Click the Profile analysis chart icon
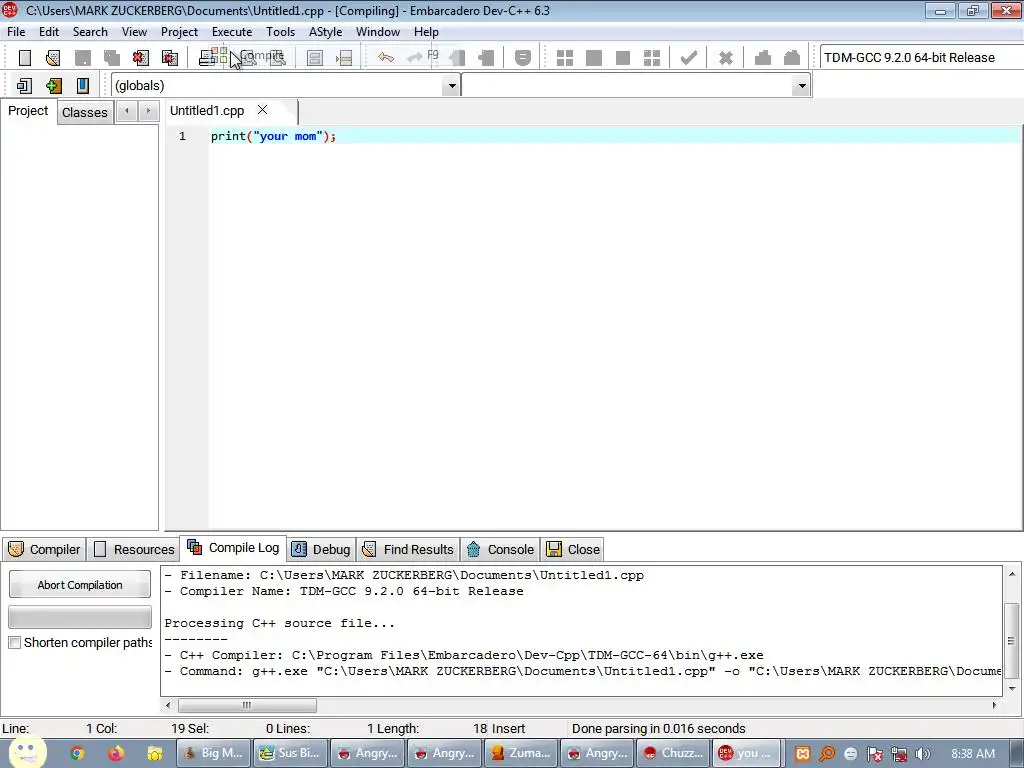The width and height of the screenshot is (1024, 768). [763, 58]
